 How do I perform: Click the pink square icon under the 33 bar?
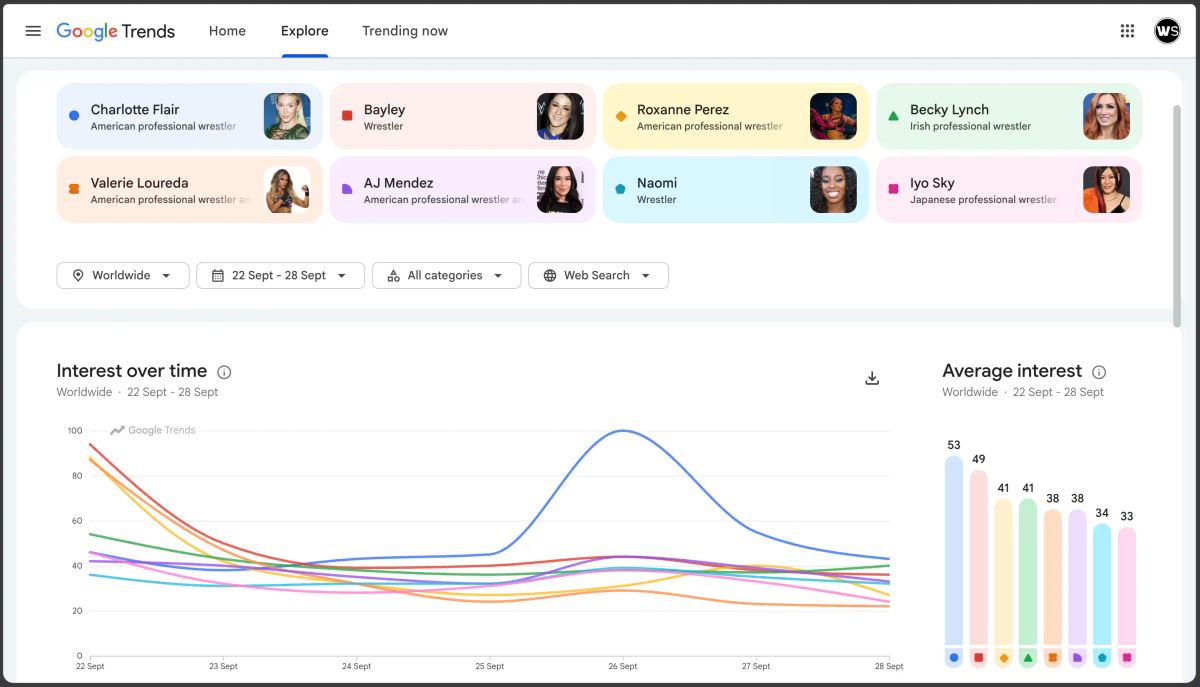tap(1127, 658)
